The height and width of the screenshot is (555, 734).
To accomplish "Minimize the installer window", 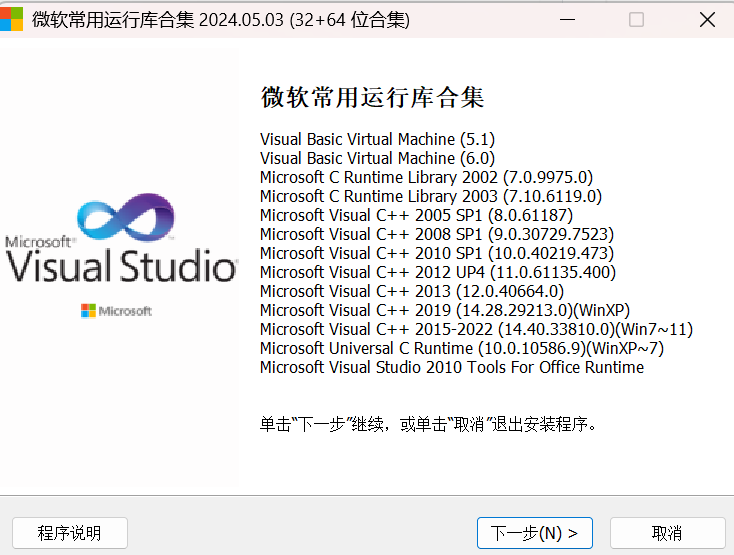I will tap(567, 20).
